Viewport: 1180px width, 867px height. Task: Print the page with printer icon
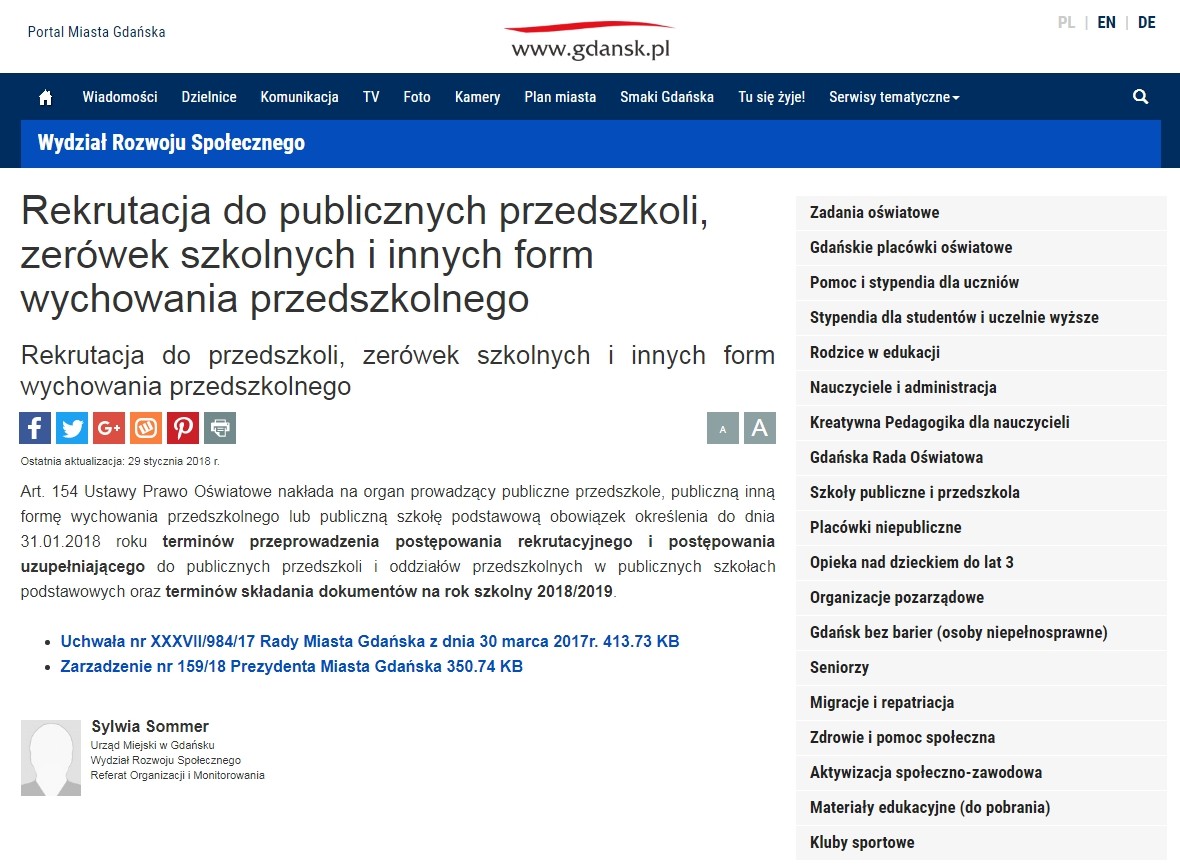[x=220, y=428]
